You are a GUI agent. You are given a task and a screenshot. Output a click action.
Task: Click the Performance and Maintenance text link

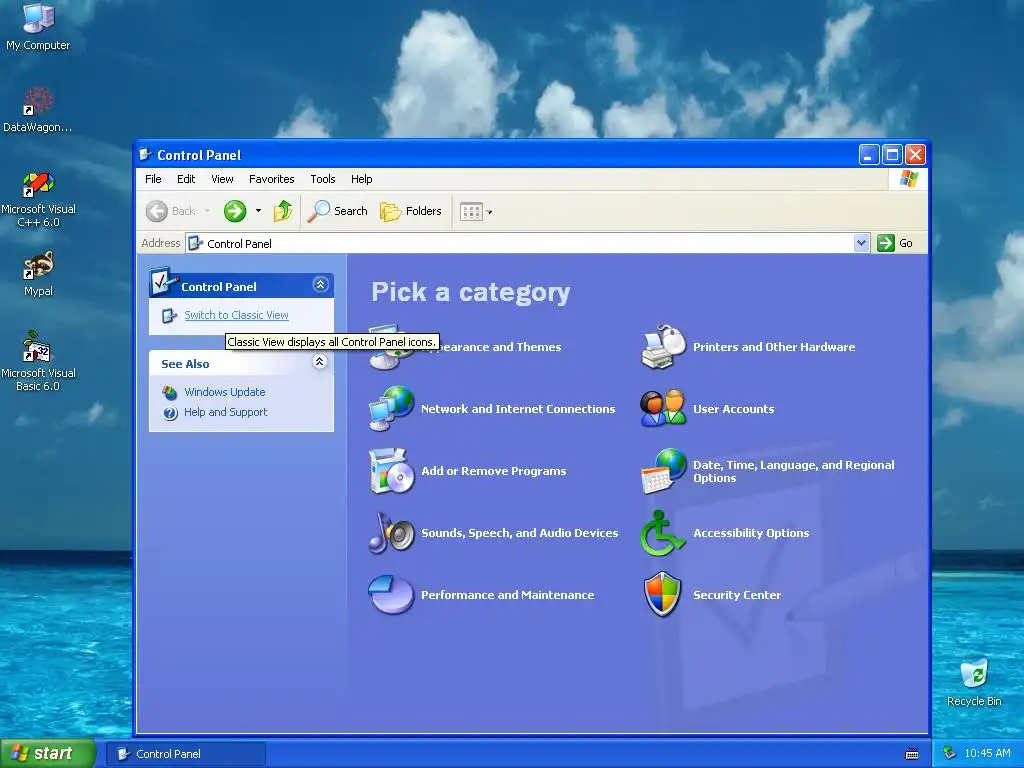click(x=507, y=595)
